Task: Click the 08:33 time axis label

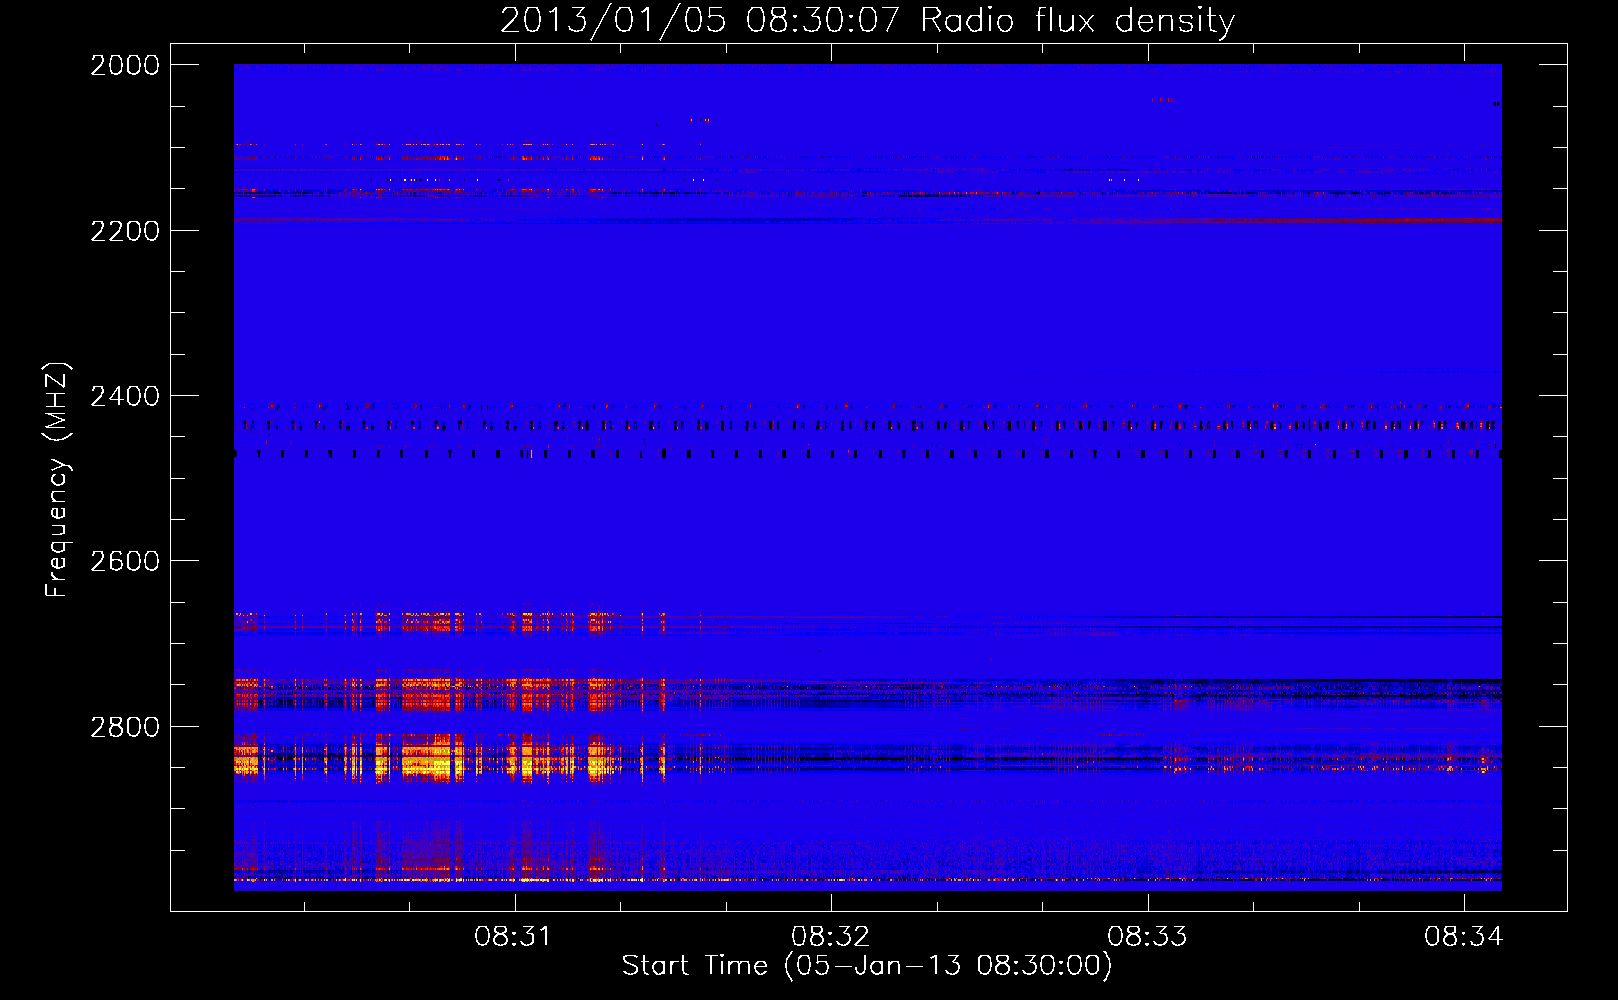Action: click(x=1147, y=937)
